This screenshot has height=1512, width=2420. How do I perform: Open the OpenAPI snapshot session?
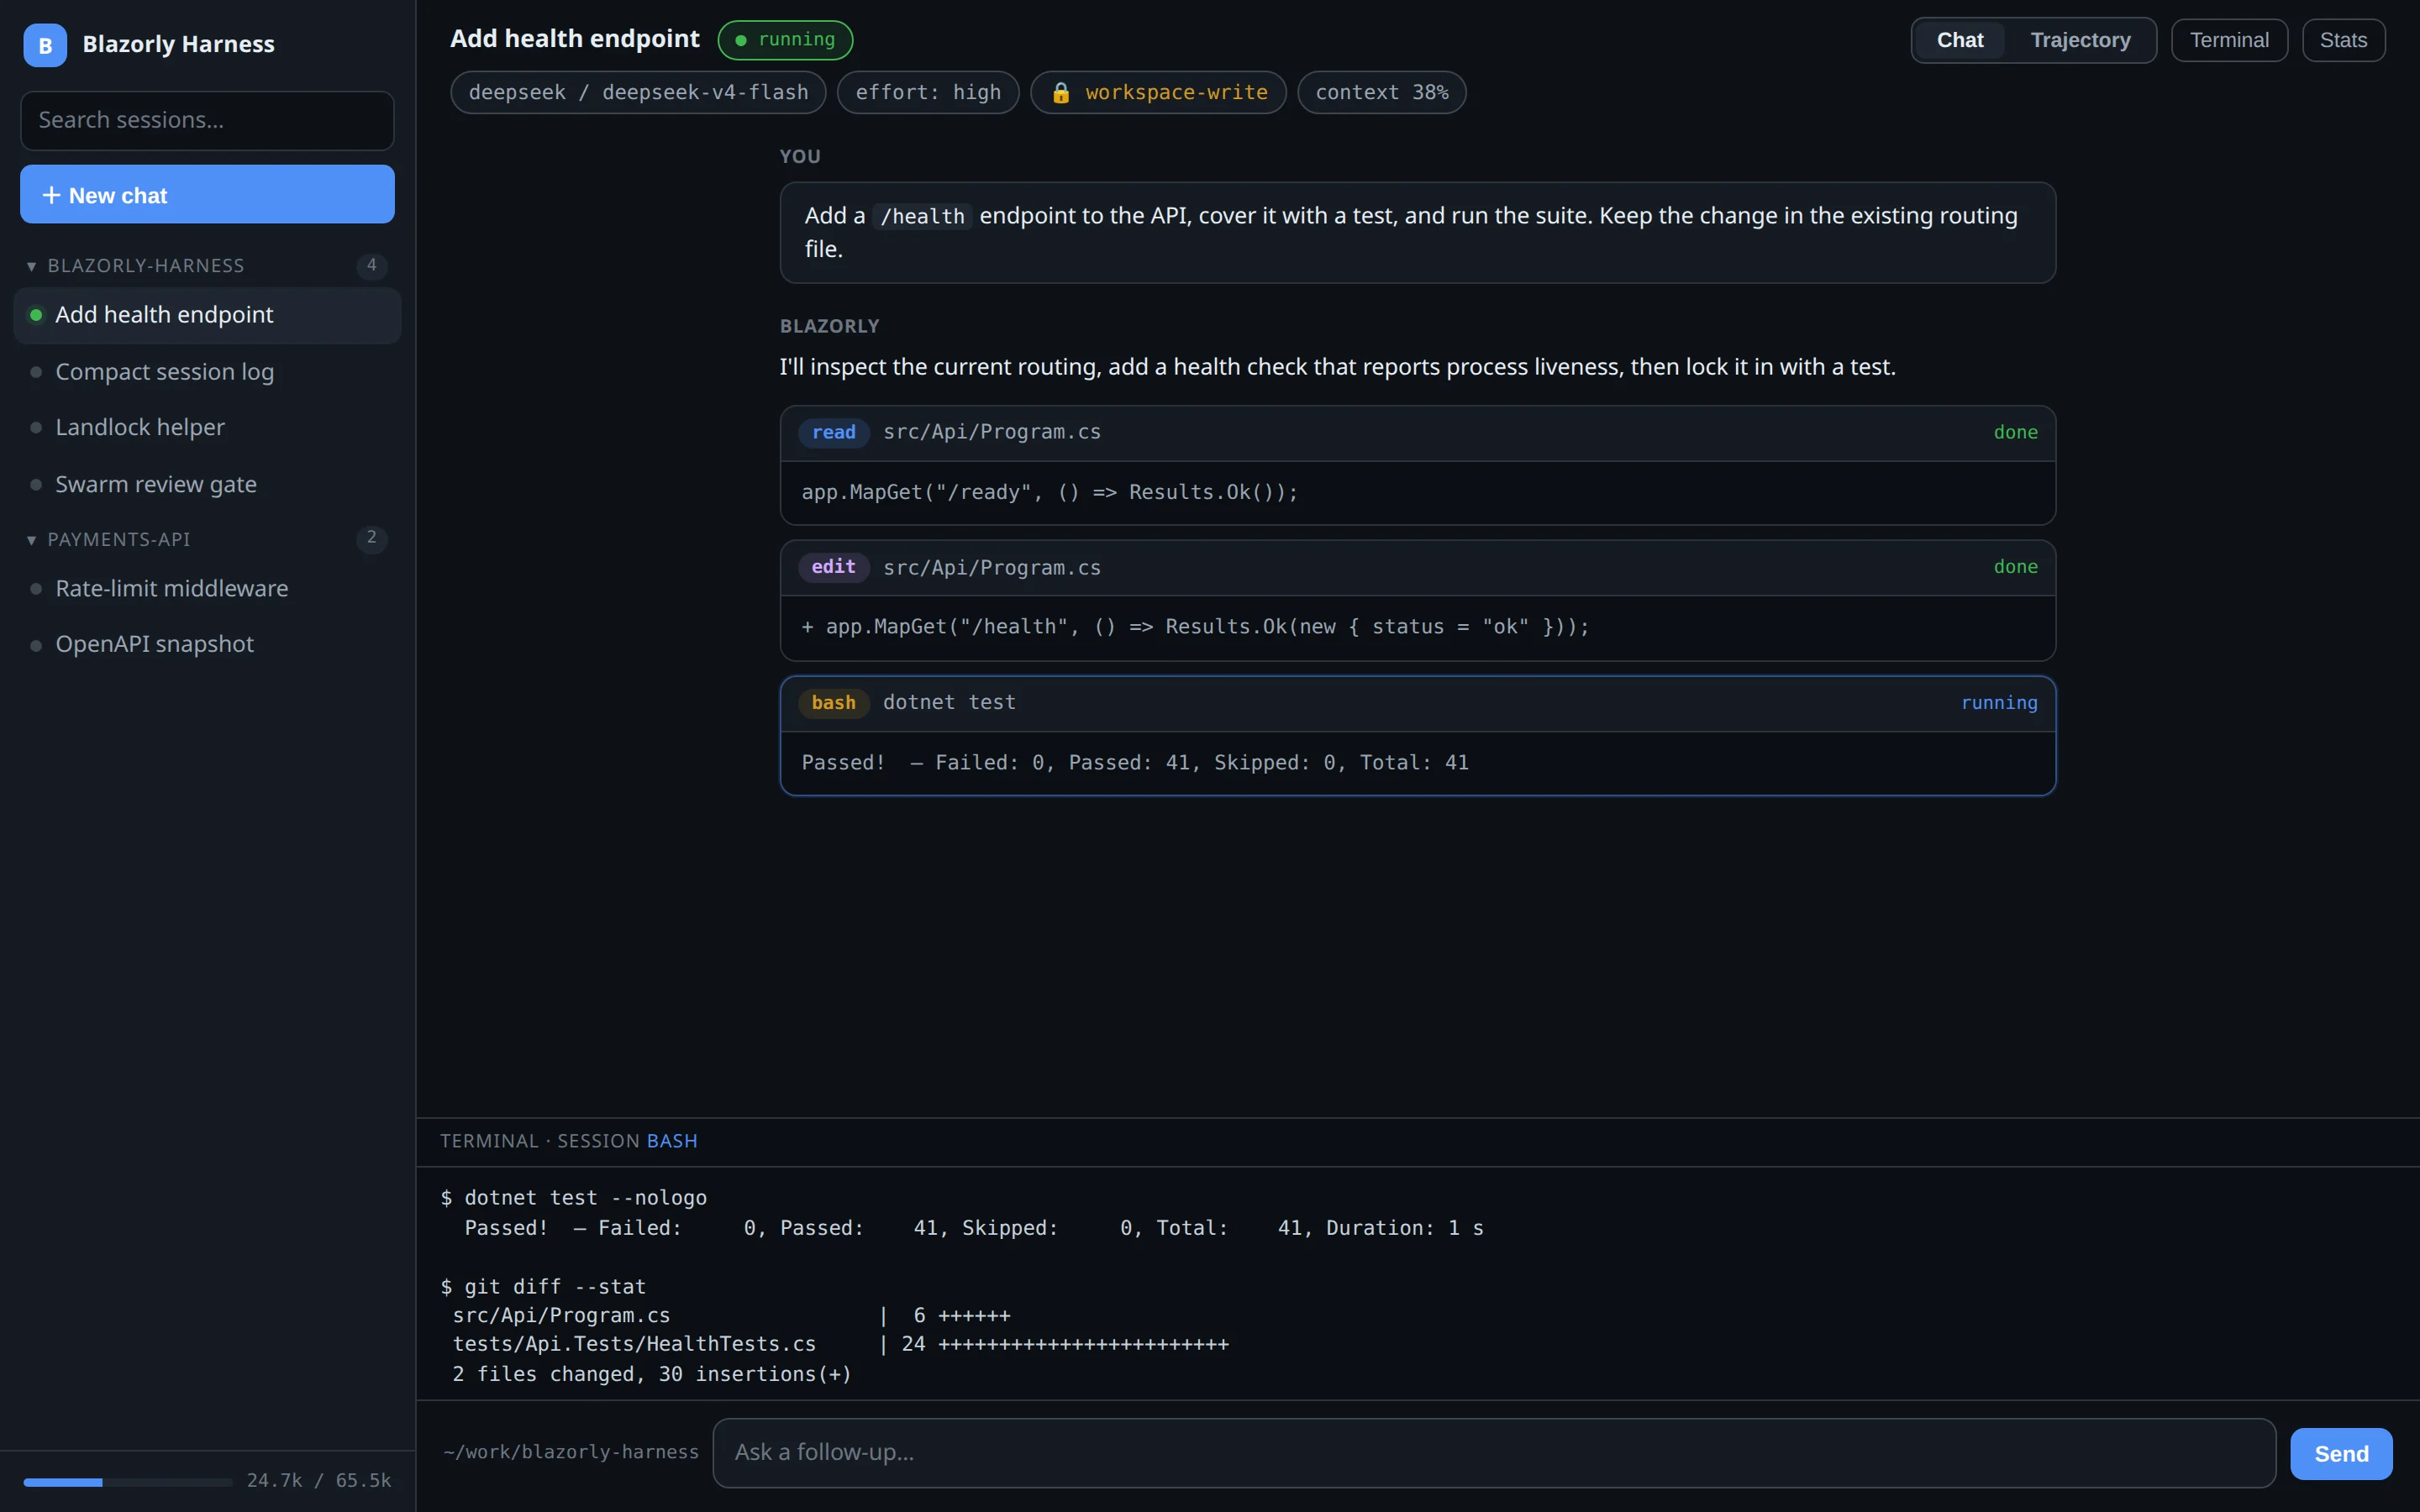207,645
